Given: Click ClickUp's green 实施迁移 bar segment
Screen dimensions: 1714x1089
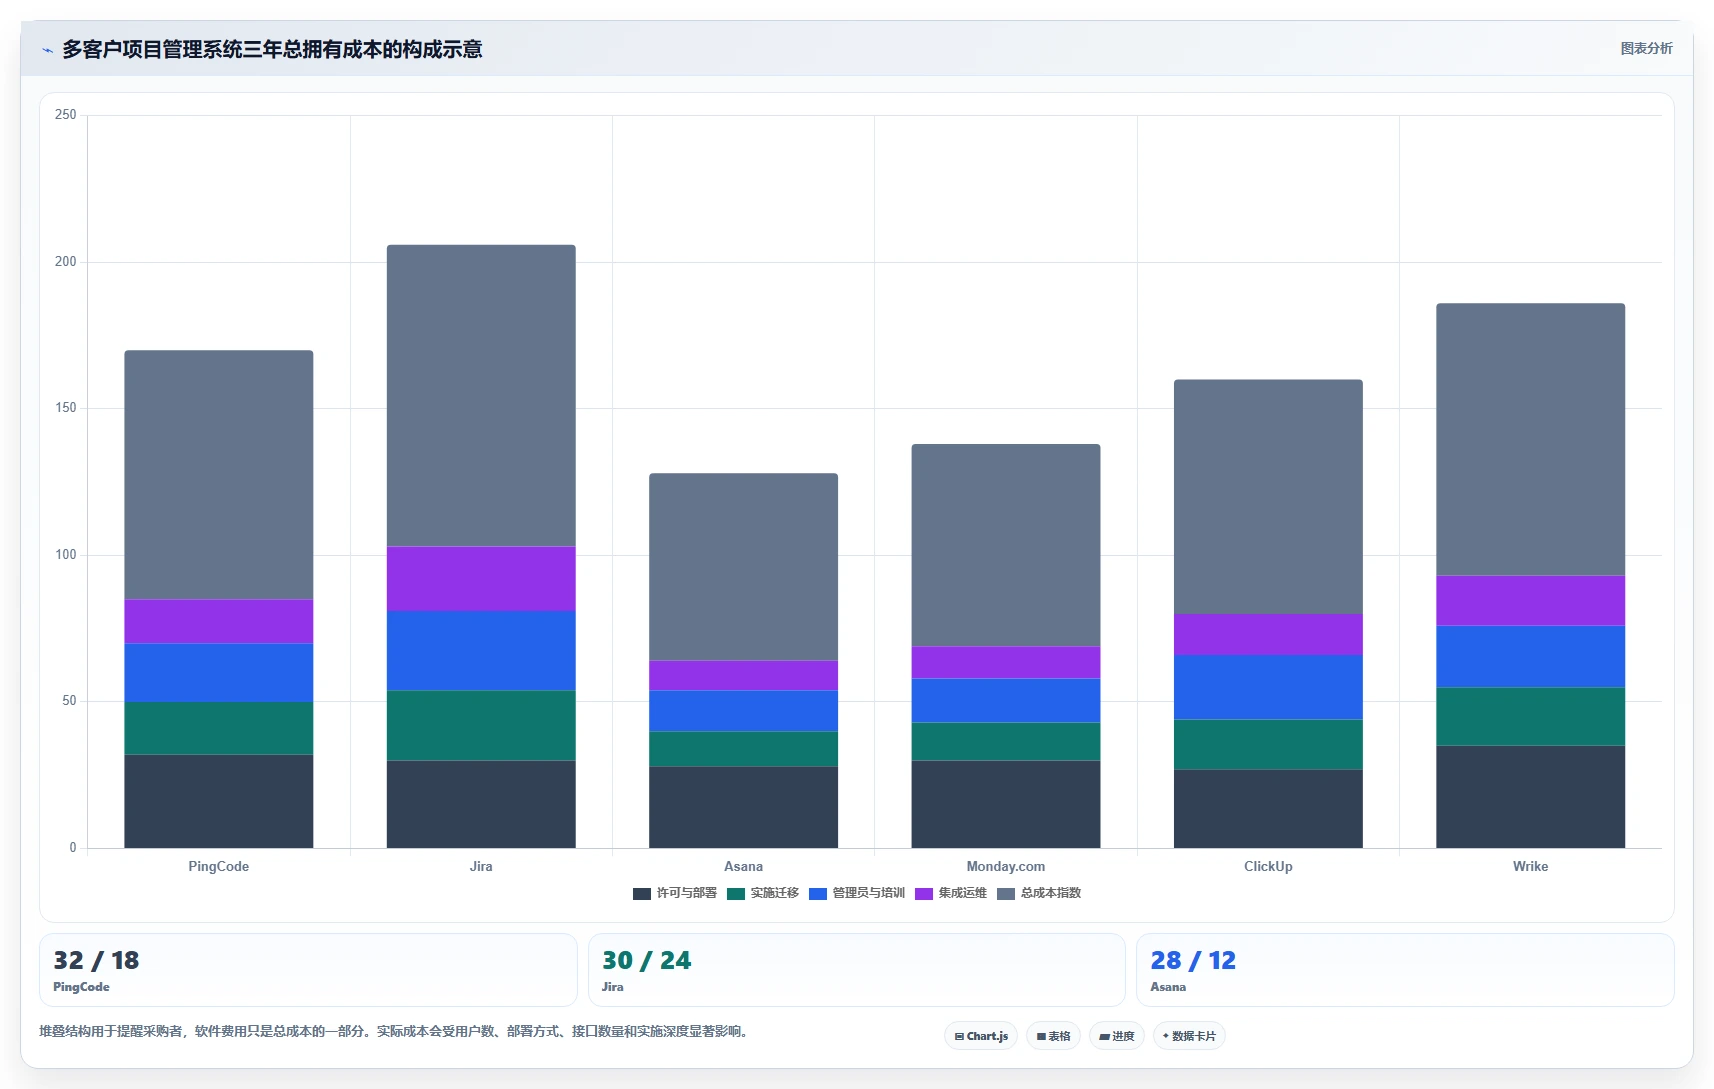Looking at the screenshot, I should [x=1268, y=745].
